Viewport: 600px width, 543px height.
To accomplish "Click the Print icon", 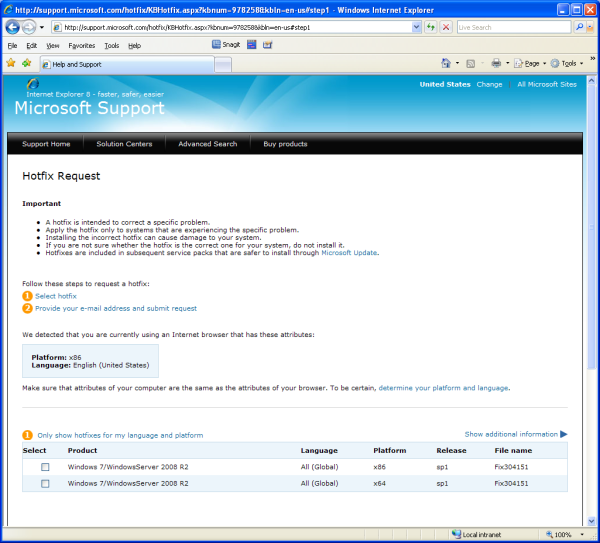I will pos(496,63).
